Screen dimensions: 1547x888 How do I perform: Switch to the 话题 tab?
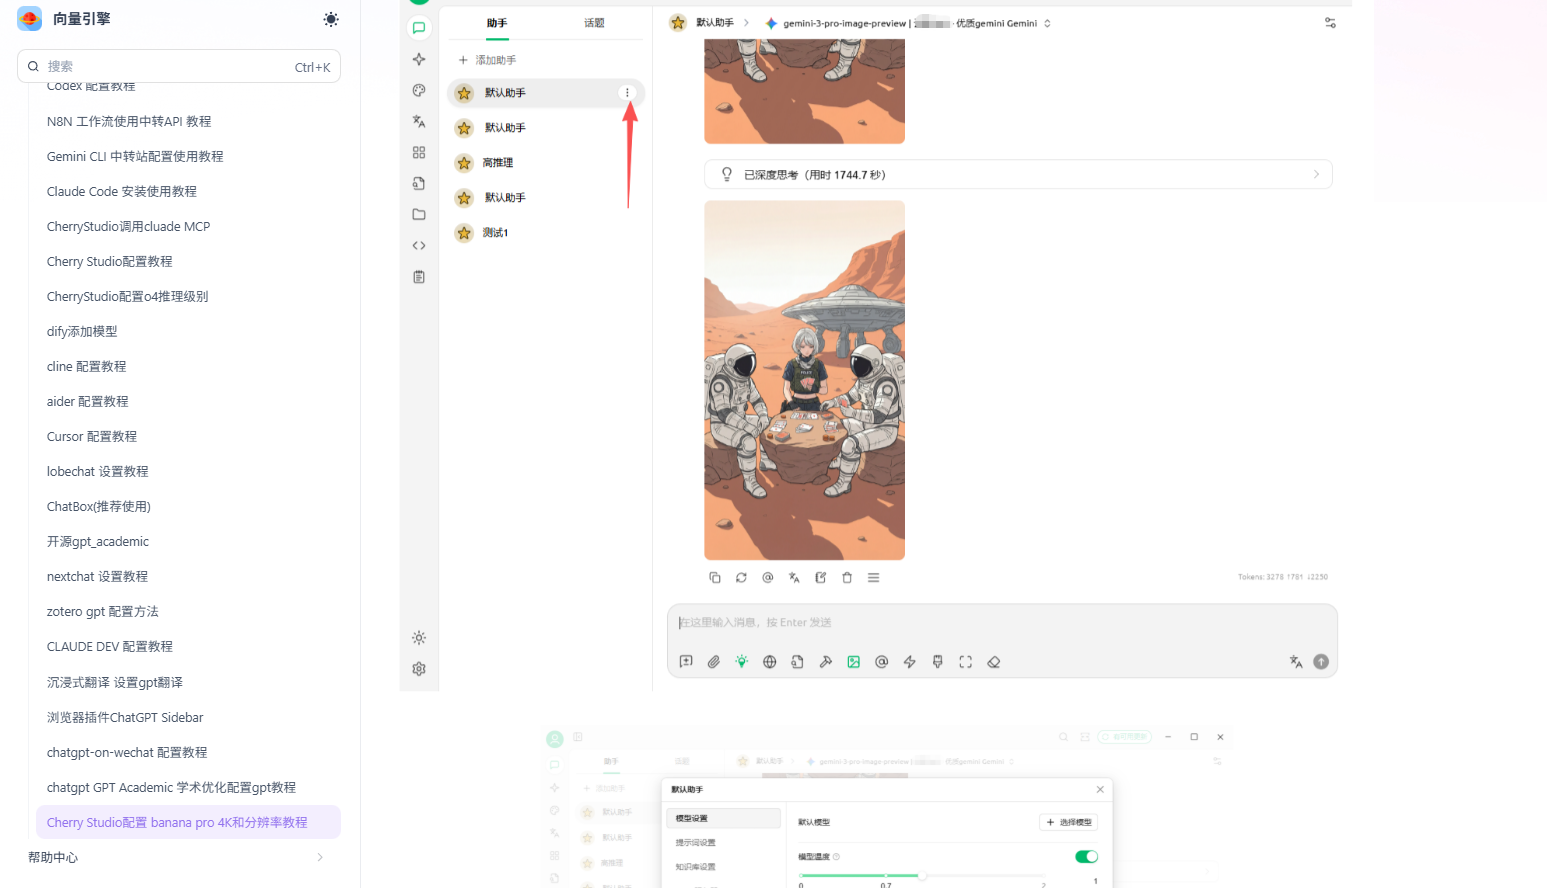594,23
